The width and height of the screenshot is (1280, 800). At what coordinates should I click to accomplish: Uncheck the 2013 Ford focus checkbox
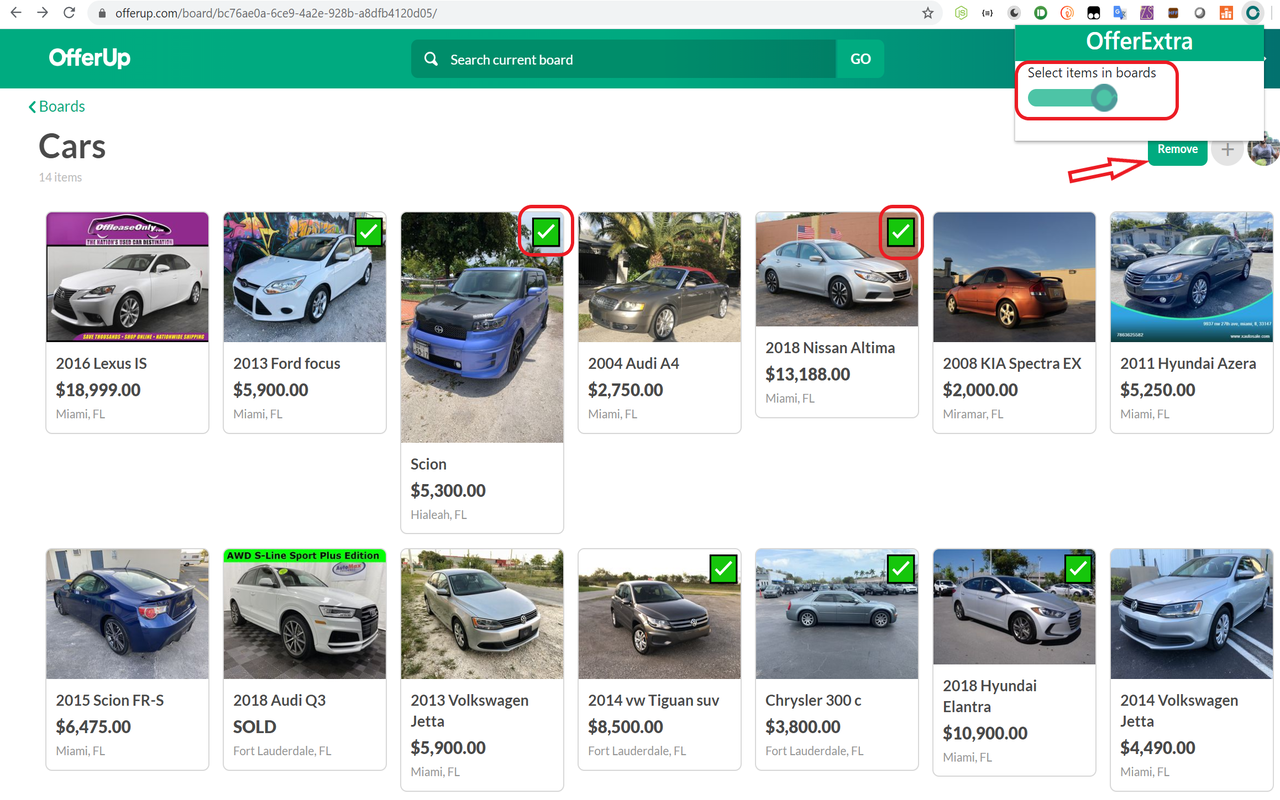369,232
